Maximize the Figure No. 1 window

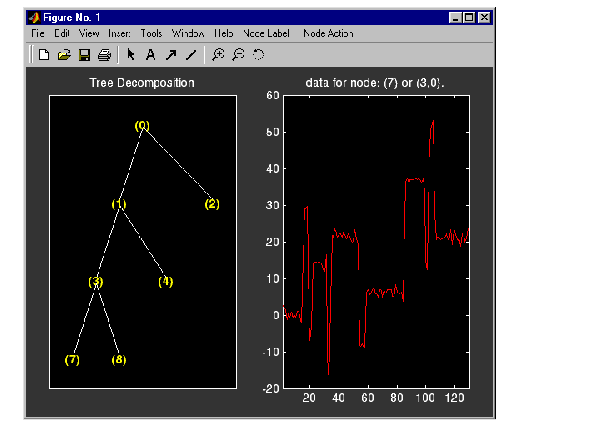click(469, 18)
